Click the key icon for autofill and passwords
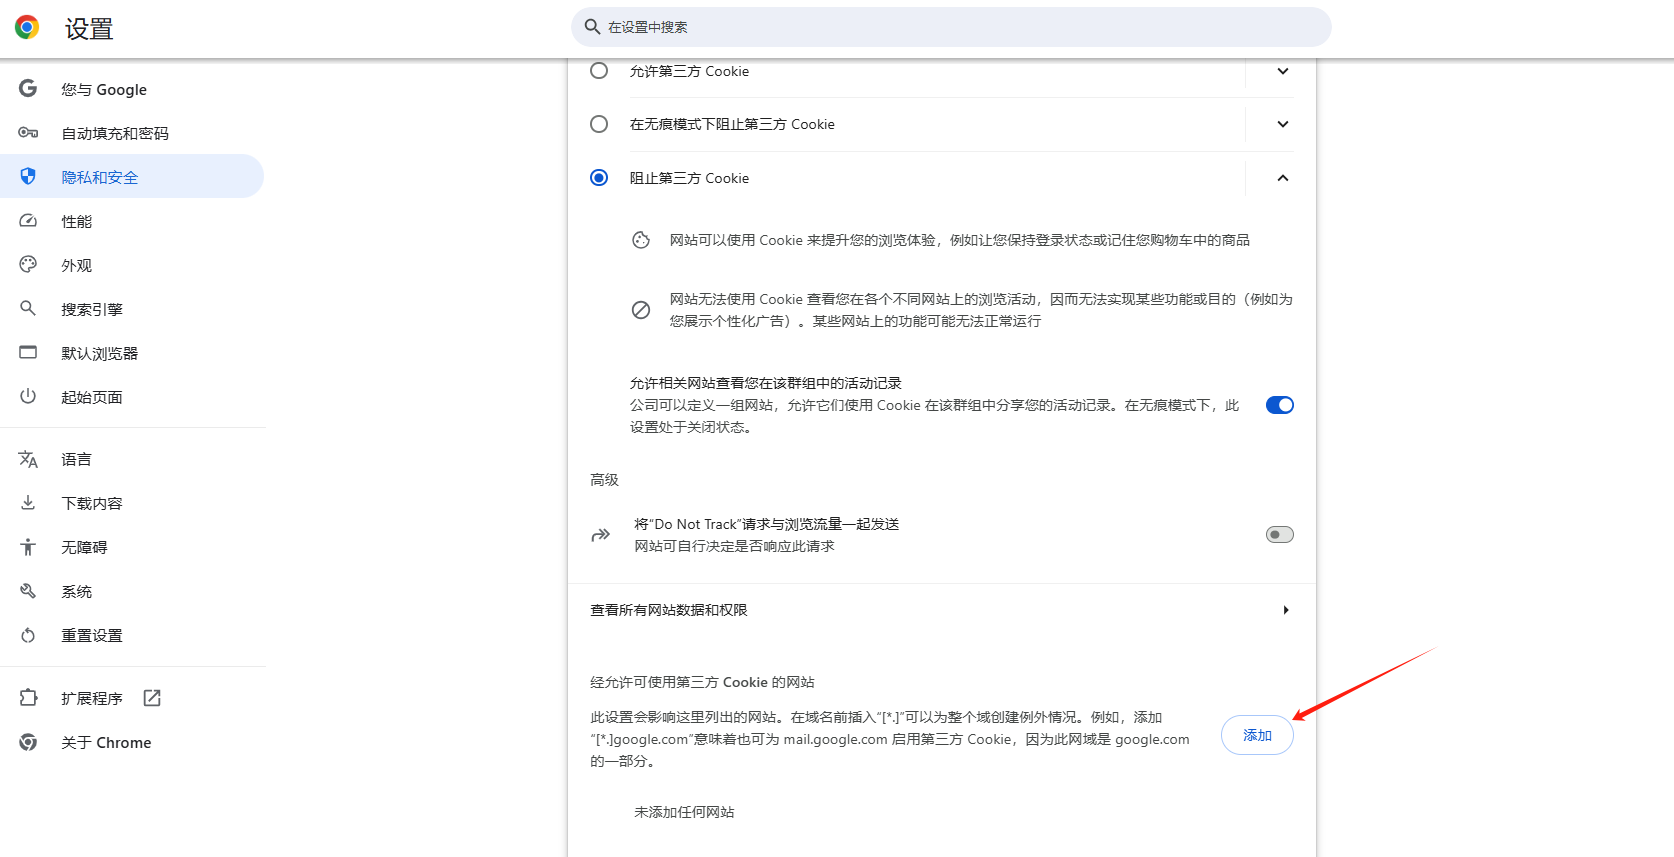Viewport: 1674px width, 857px height. pos(28,132)
